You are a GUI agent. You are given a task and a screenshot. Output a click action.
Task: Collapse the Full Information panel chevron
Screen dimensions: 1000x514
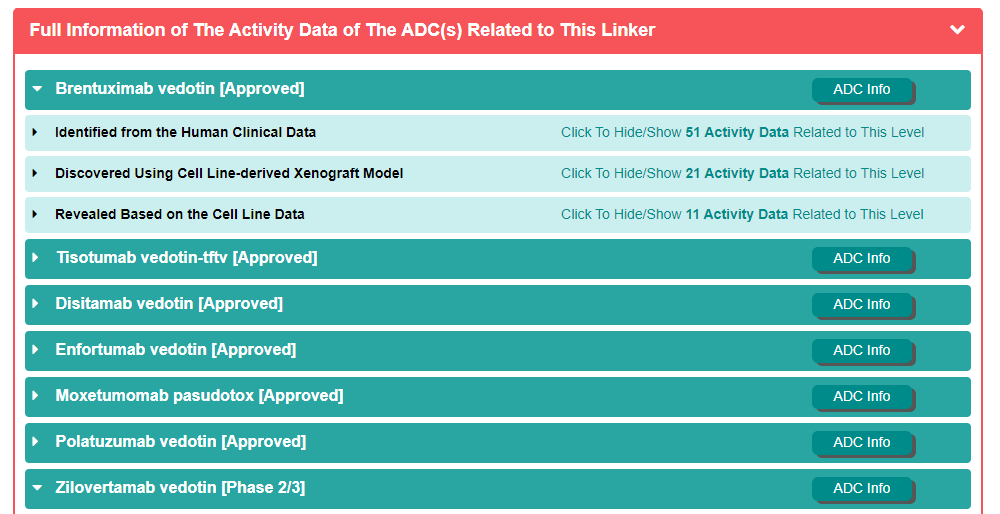click(957, 30)
